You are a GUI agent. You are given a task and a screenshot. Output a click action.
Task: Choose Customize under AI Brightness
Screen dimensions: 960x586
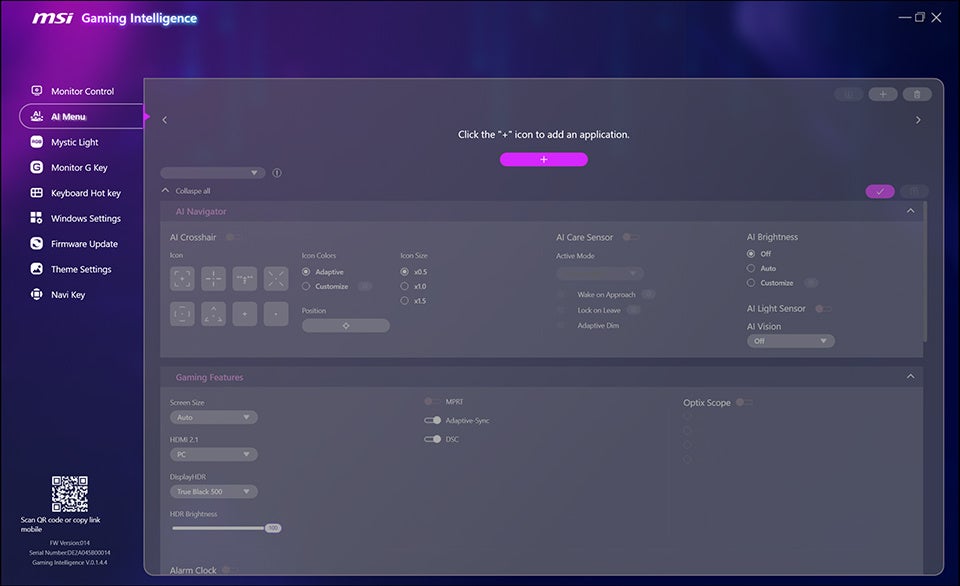[x=752, y=282]
